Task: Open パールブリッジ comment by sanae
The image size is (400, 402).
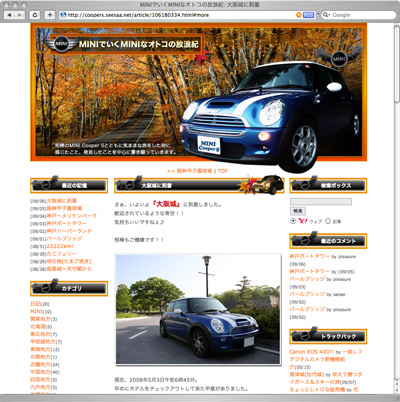Action: tap(307, 294)
